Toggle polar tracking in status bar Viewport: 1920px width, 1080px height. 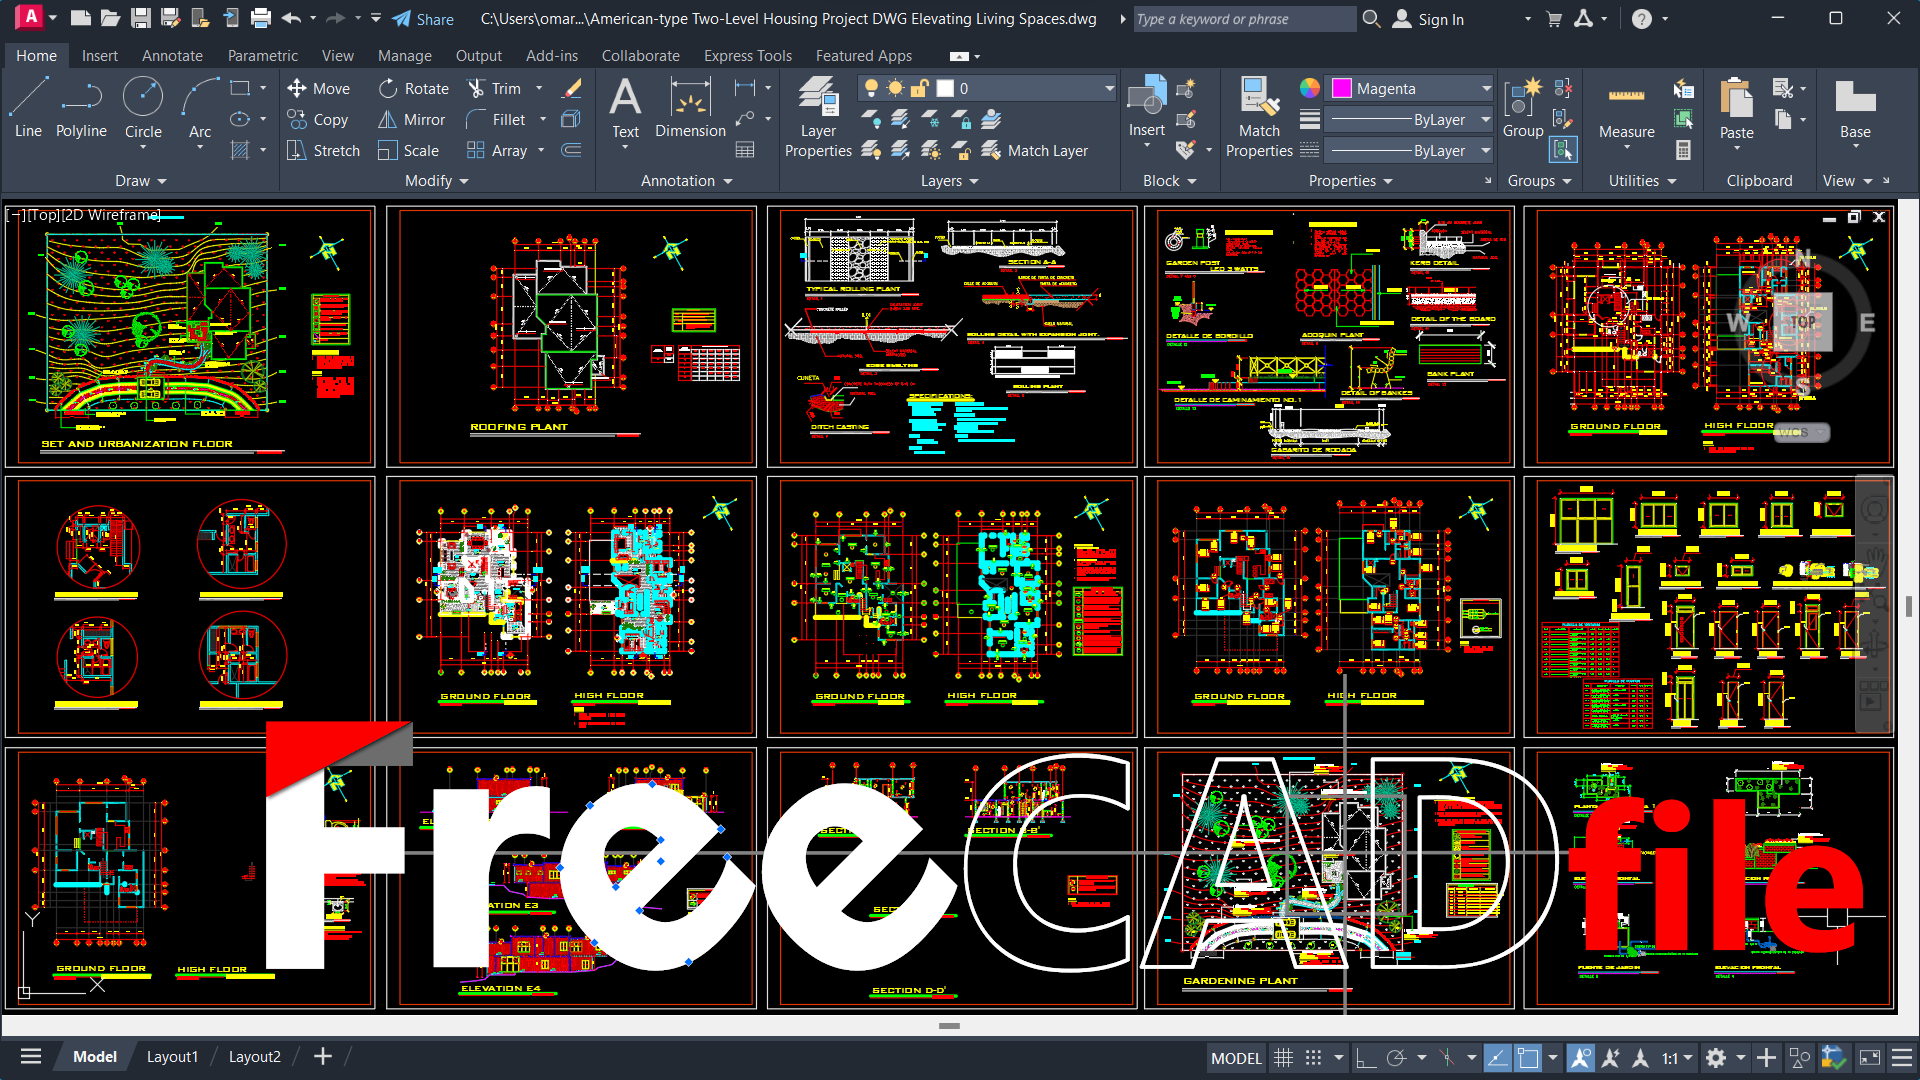1396,1057
